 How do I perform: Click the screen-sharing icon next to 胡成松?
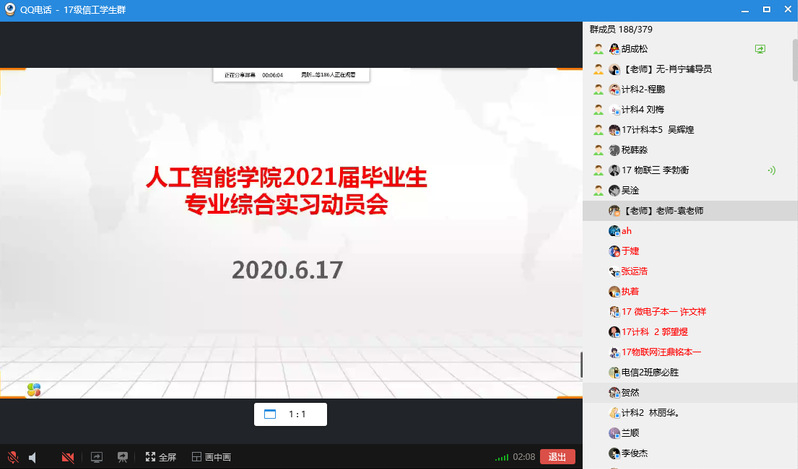click(760, 48)
